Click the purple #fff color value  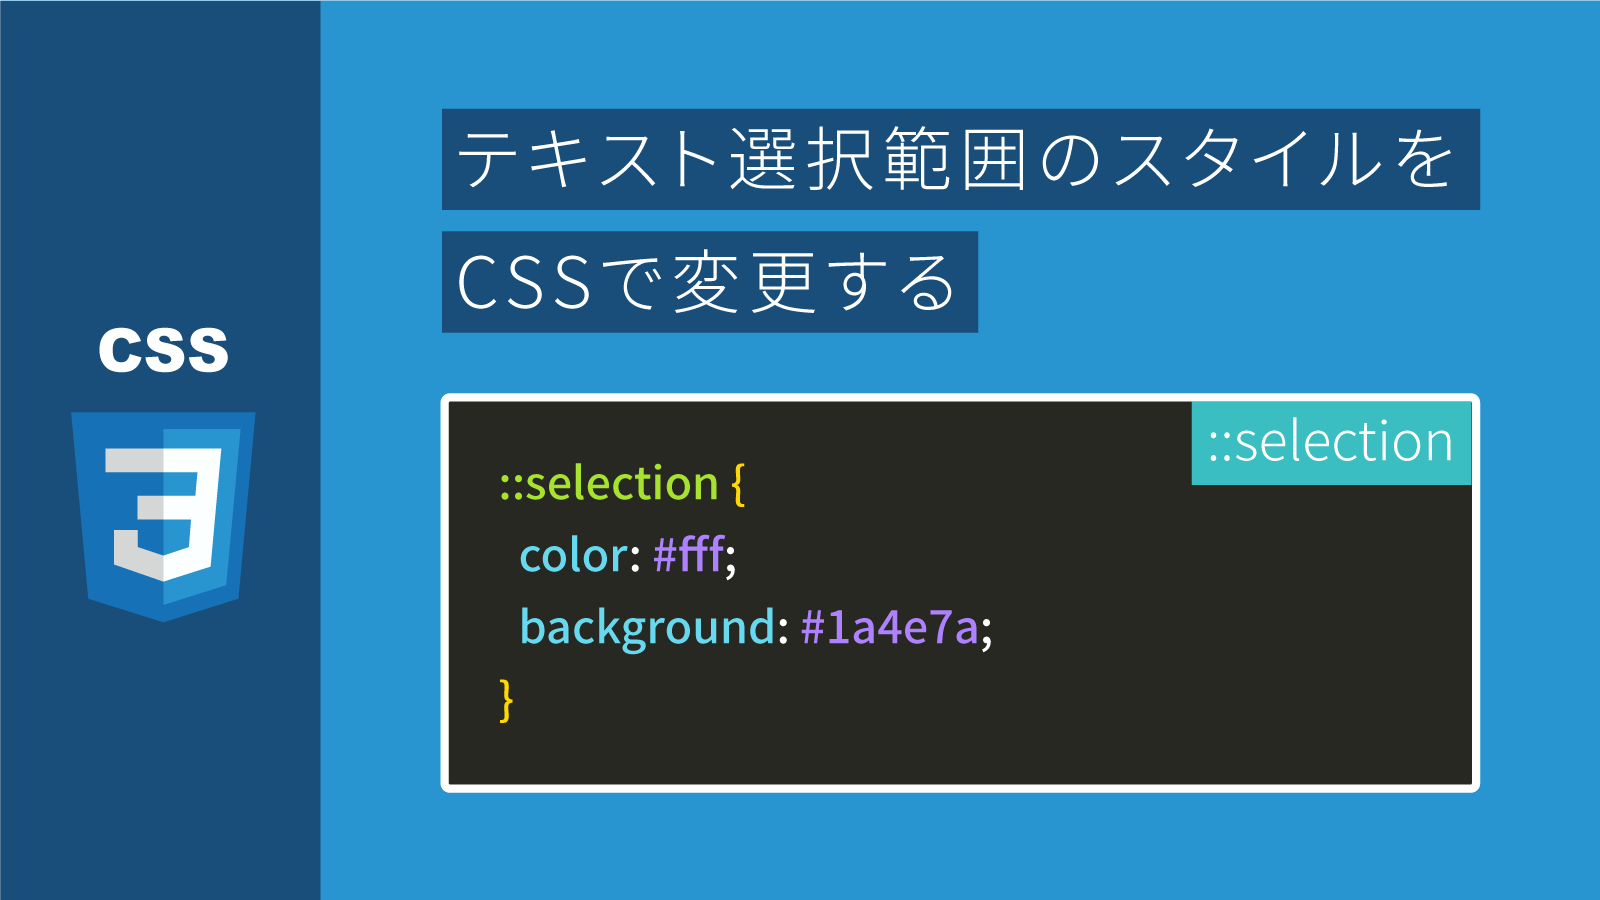[688, 554]
